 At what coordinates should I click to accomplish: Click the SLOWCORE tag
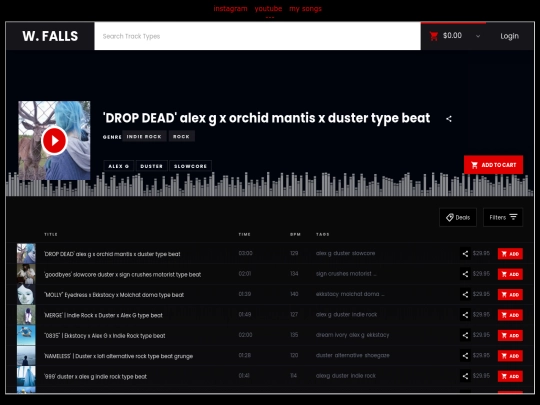point(190,166)
